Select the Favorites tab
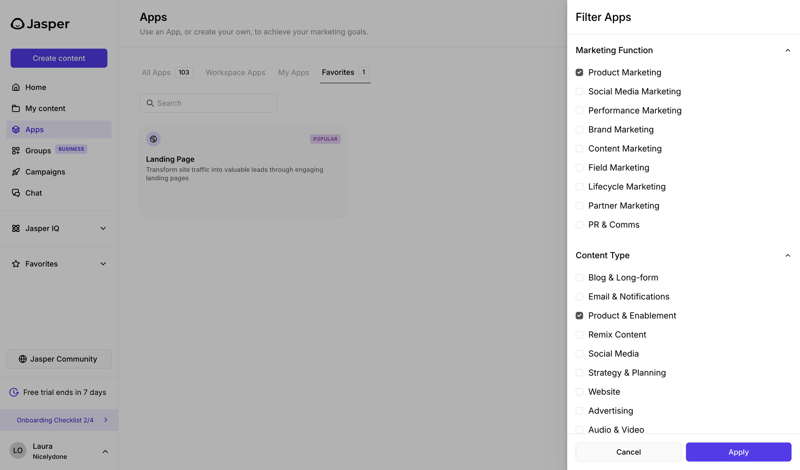800x470 pixels. tap(345, 72)
